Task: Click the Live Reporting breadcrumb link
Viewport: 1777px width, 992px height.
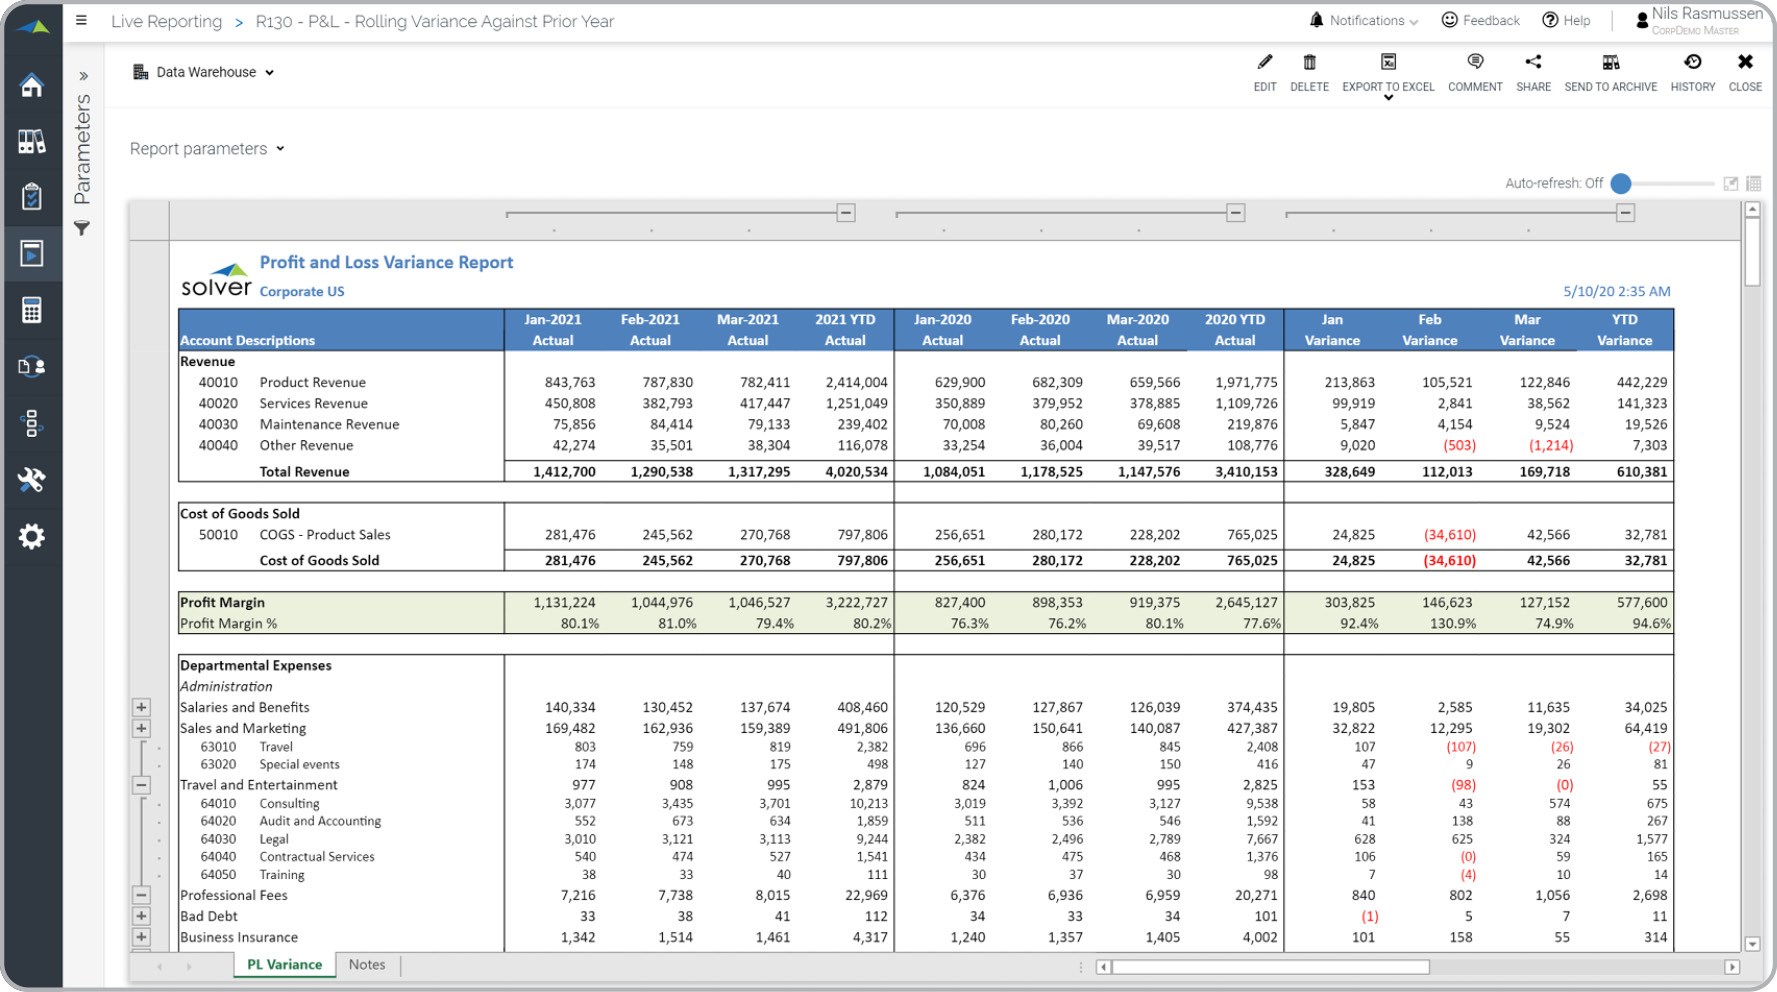Action: coord(166,21)
